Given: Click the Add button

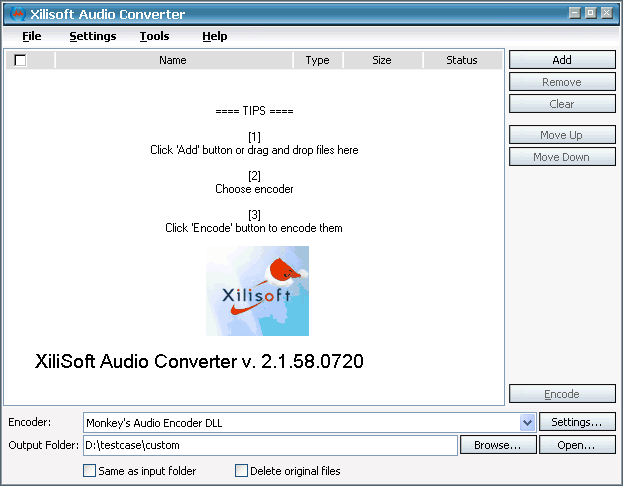Looking at the screenshot, I should [562, 60].
